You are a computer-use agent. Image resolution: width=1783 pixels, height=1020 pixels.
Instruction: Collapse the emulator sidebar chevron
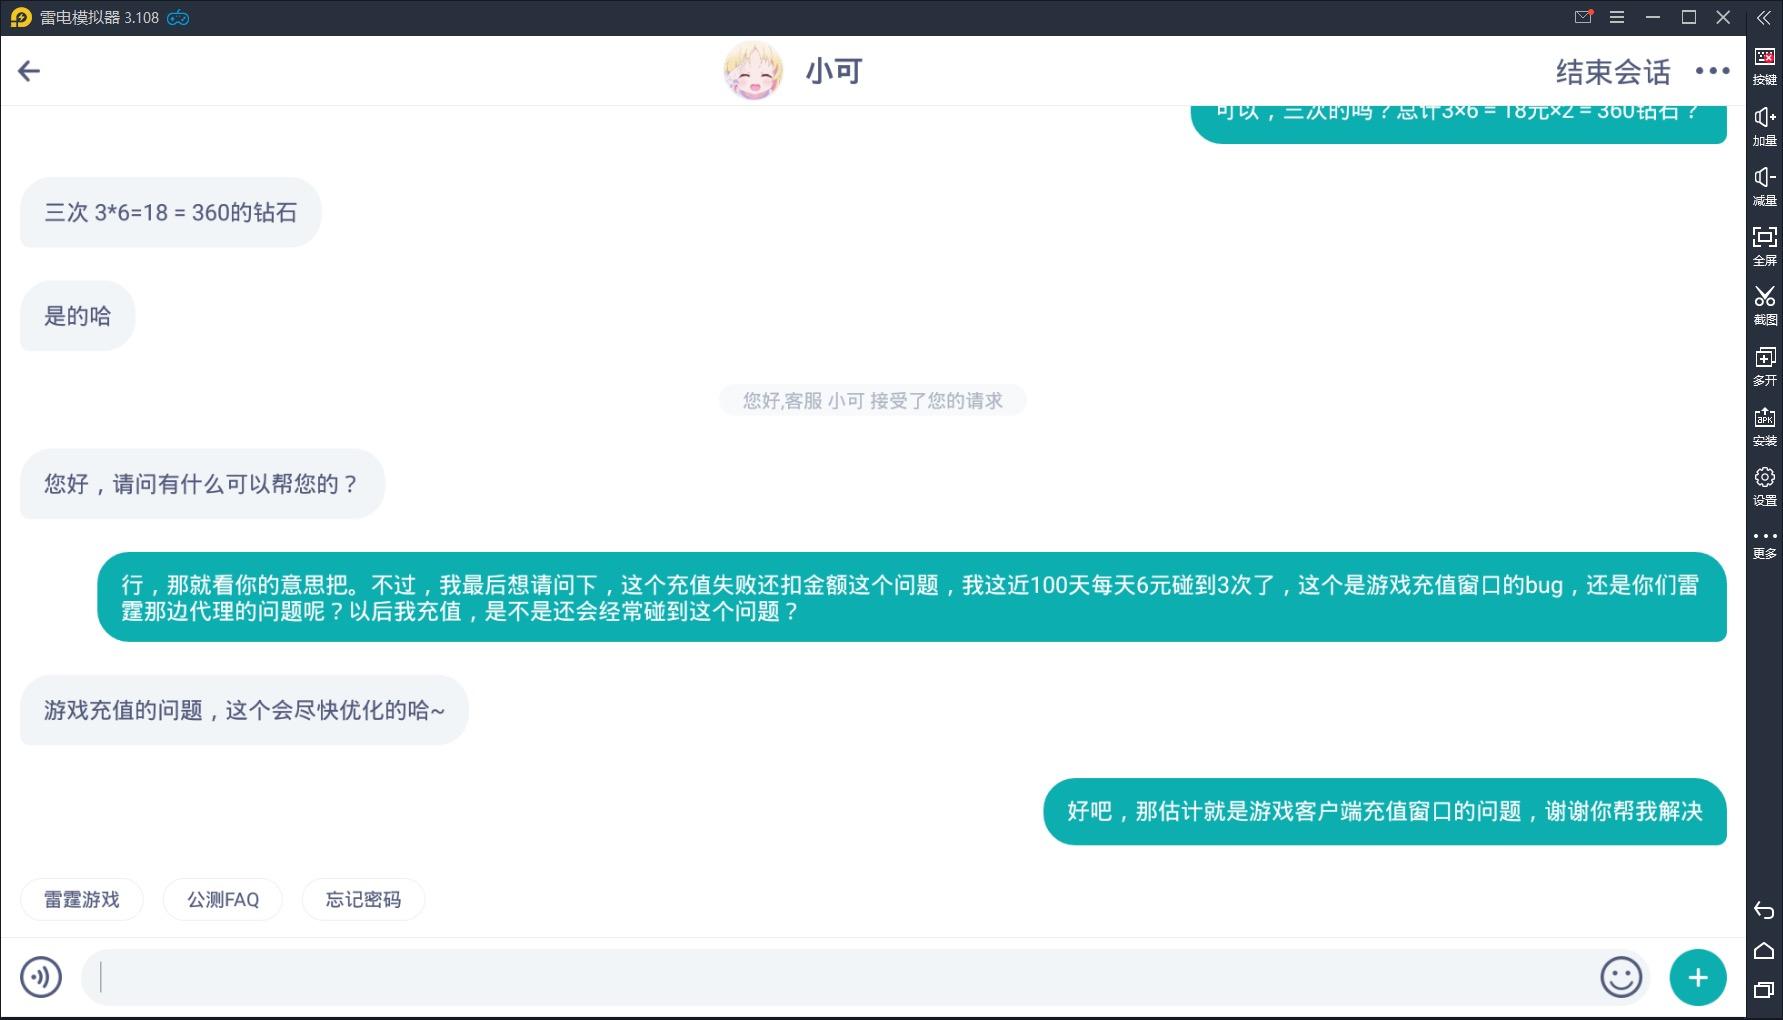[1764, 18]
